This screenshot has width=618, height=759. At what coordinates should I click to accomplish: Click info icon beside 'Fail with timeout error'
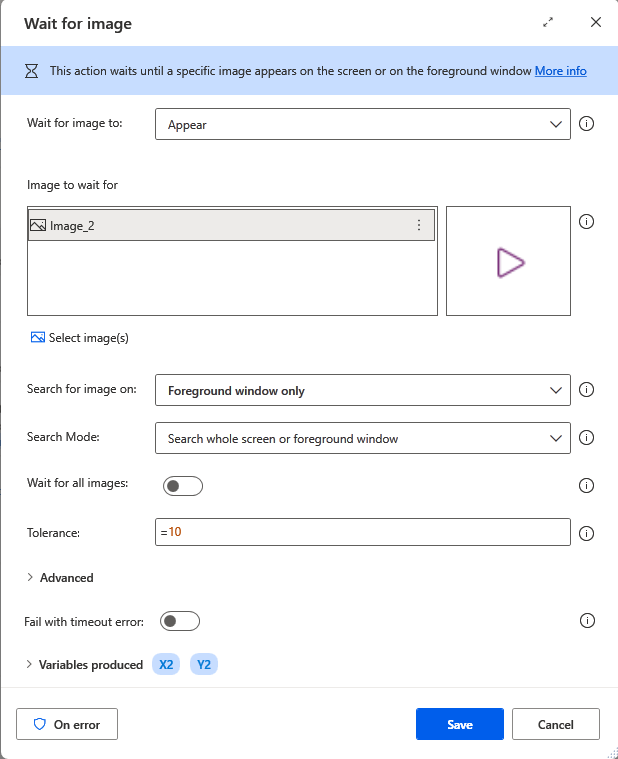tap(587, 621)
